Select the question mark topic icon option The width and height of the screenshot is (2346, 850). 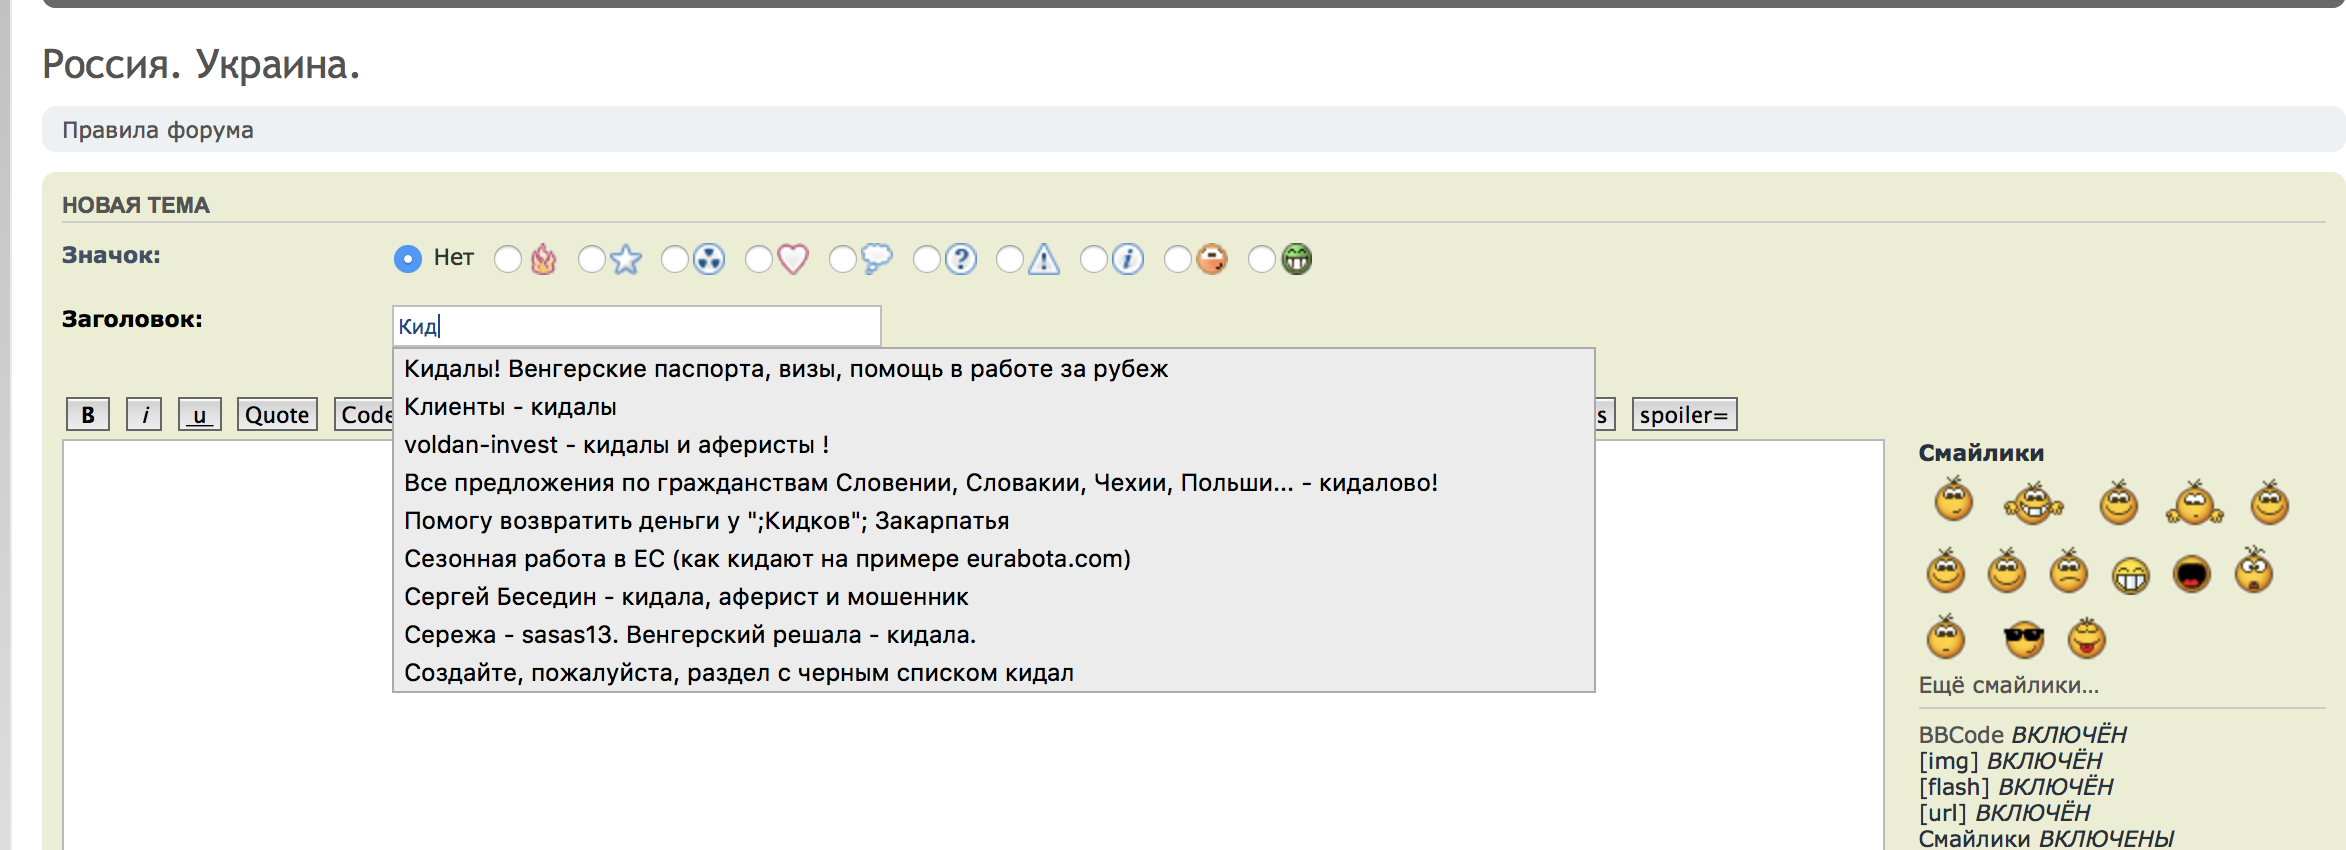coord(927,259)
